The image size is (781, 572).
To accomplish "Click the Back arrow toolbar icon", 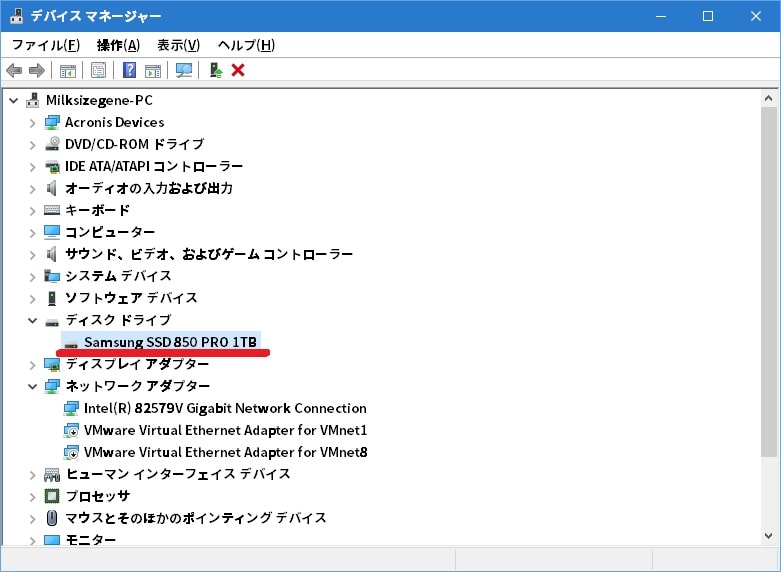I will [14, 70].
